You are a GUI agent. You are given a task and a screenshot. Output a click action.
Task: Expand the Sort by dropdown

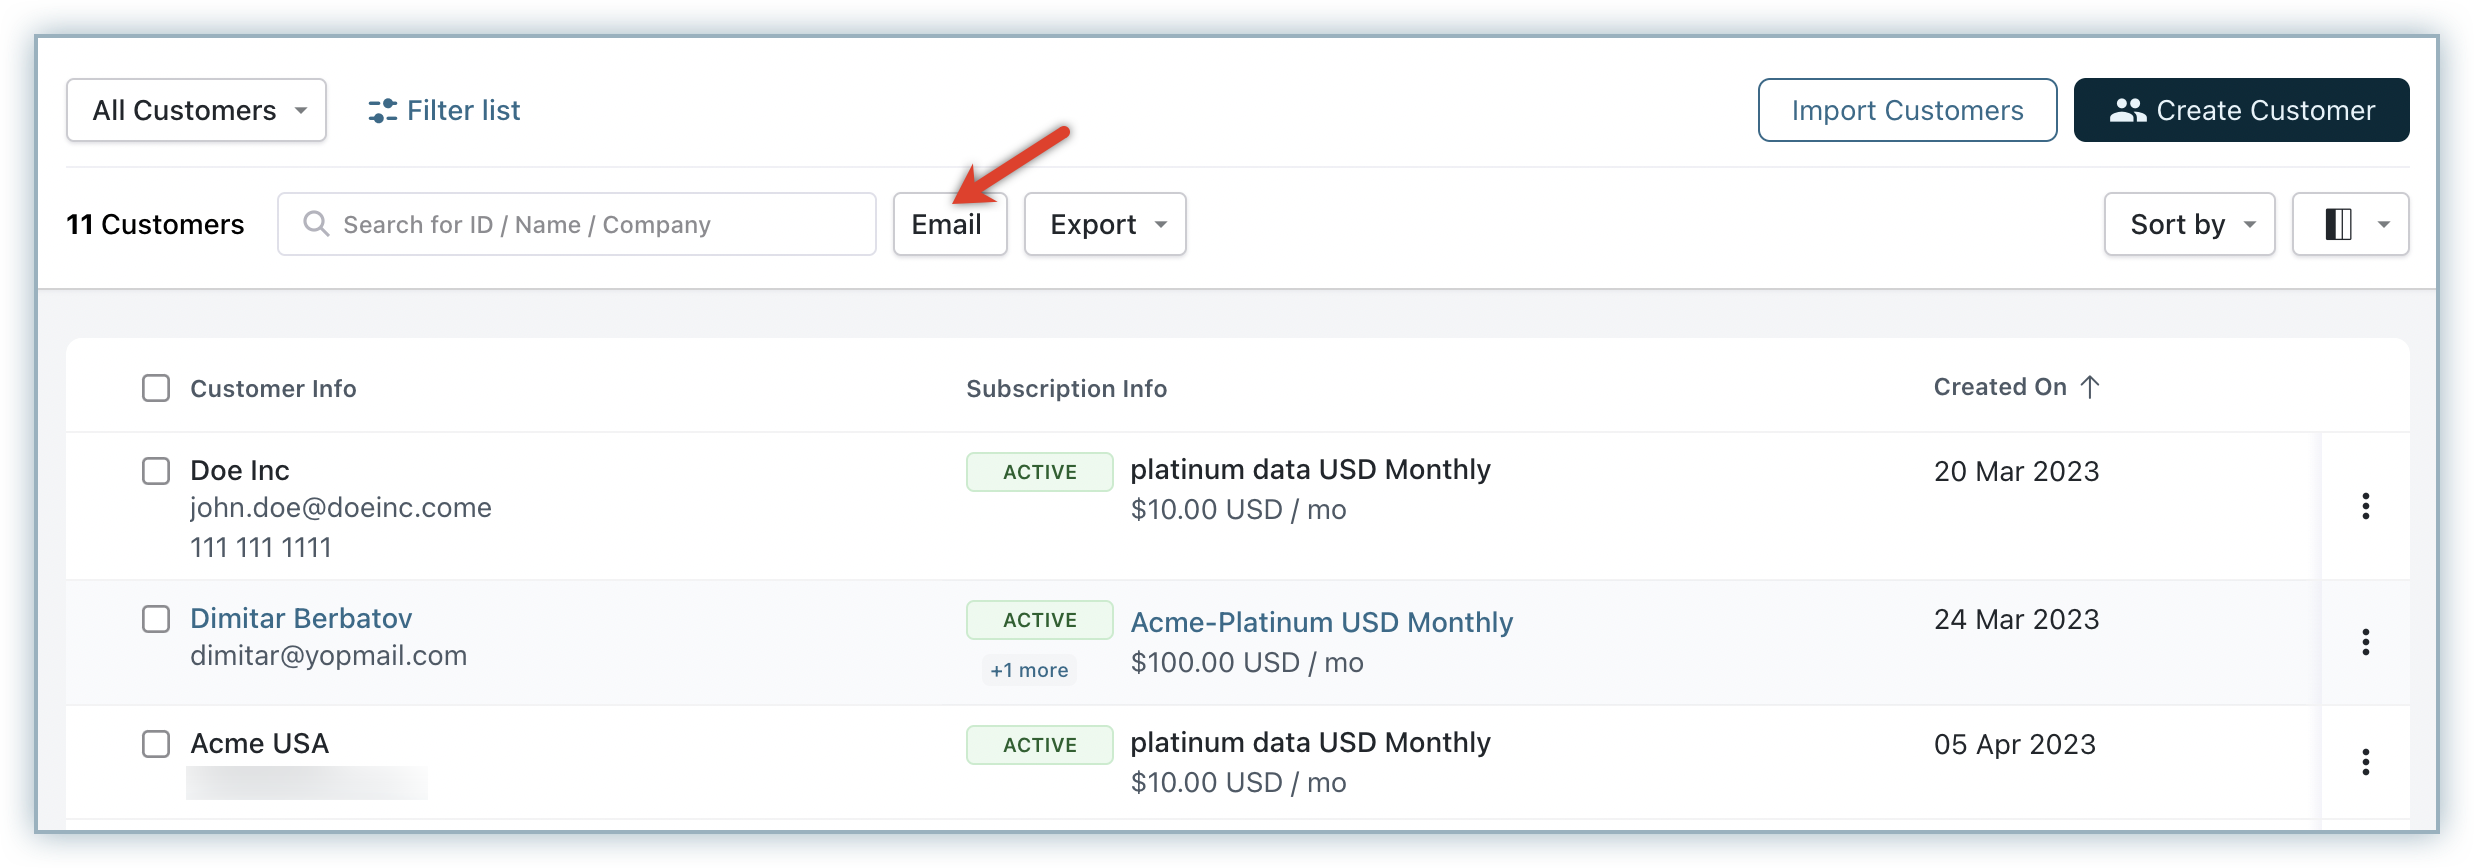pyautogui.click(x=2189, y=224)
